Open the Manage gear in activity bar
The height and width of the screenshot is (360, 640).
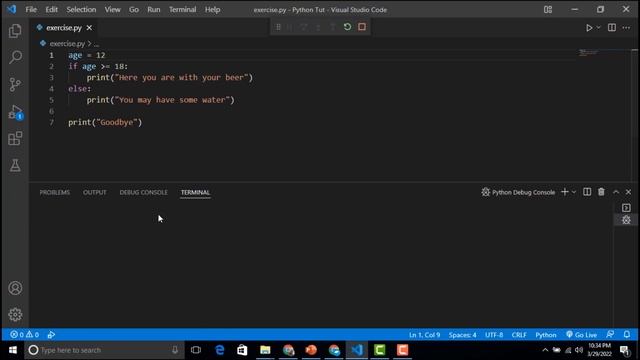[15, 314]
